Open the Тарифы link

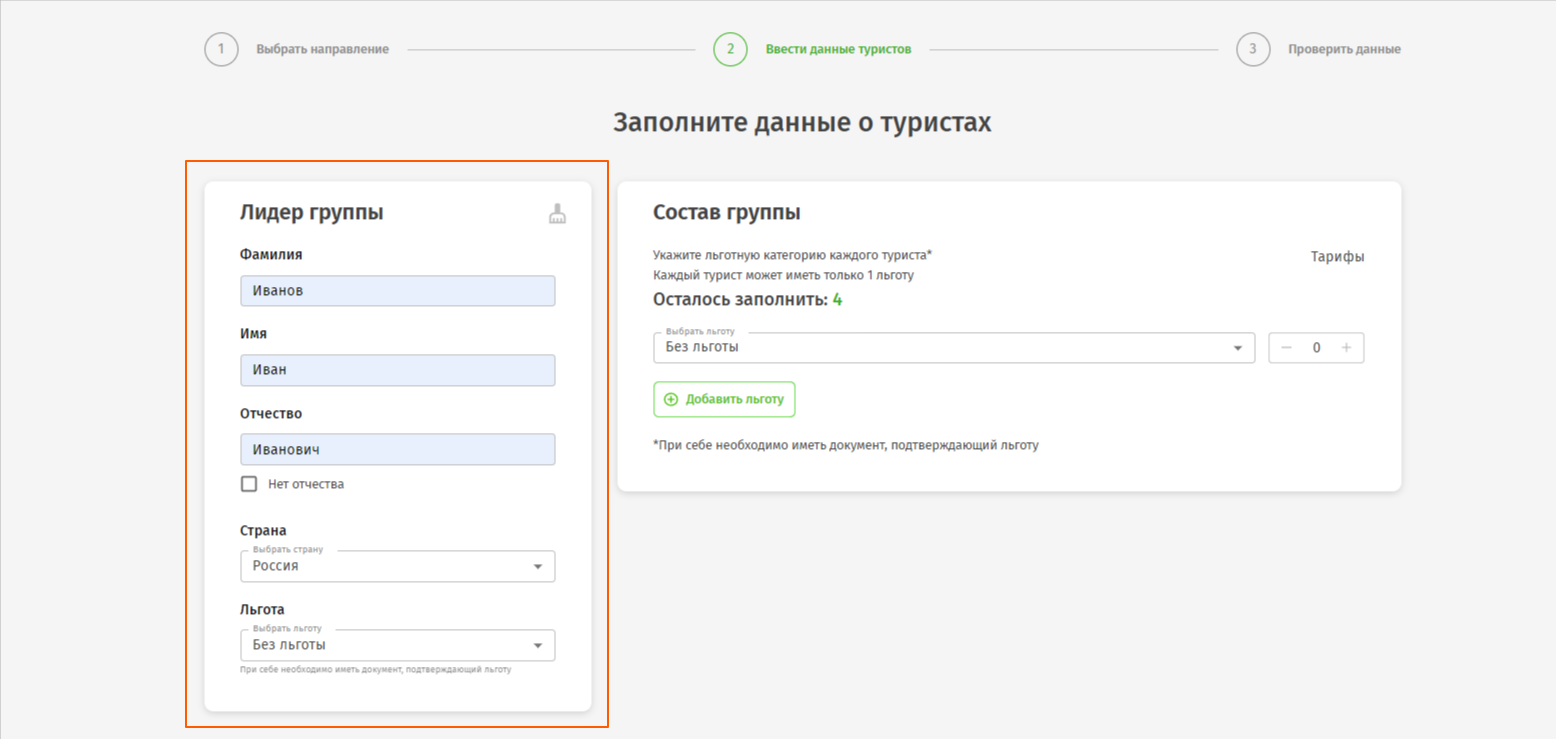tap(1337, 257)
